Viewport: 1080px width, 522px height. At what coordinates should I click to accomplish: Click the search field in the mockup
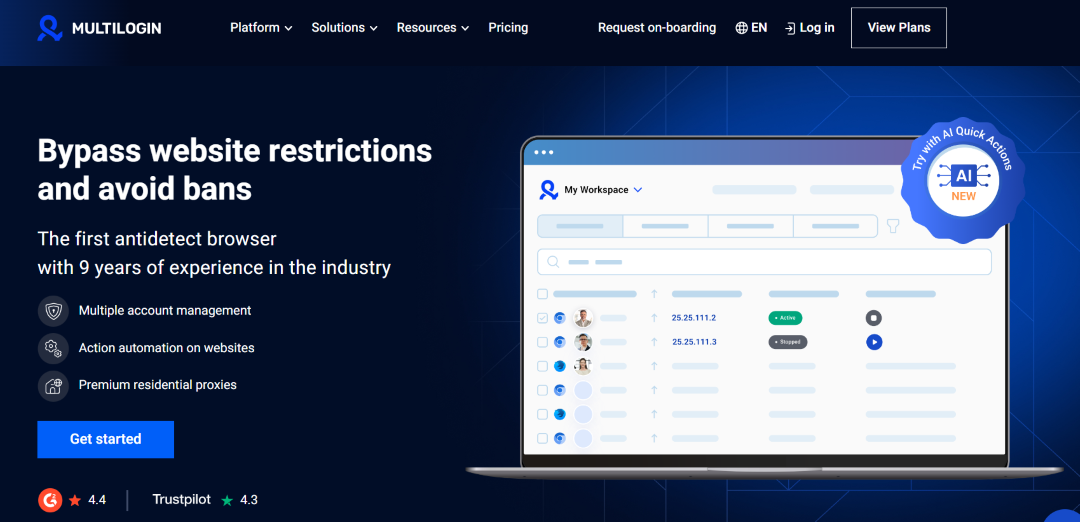coord(764,262)
